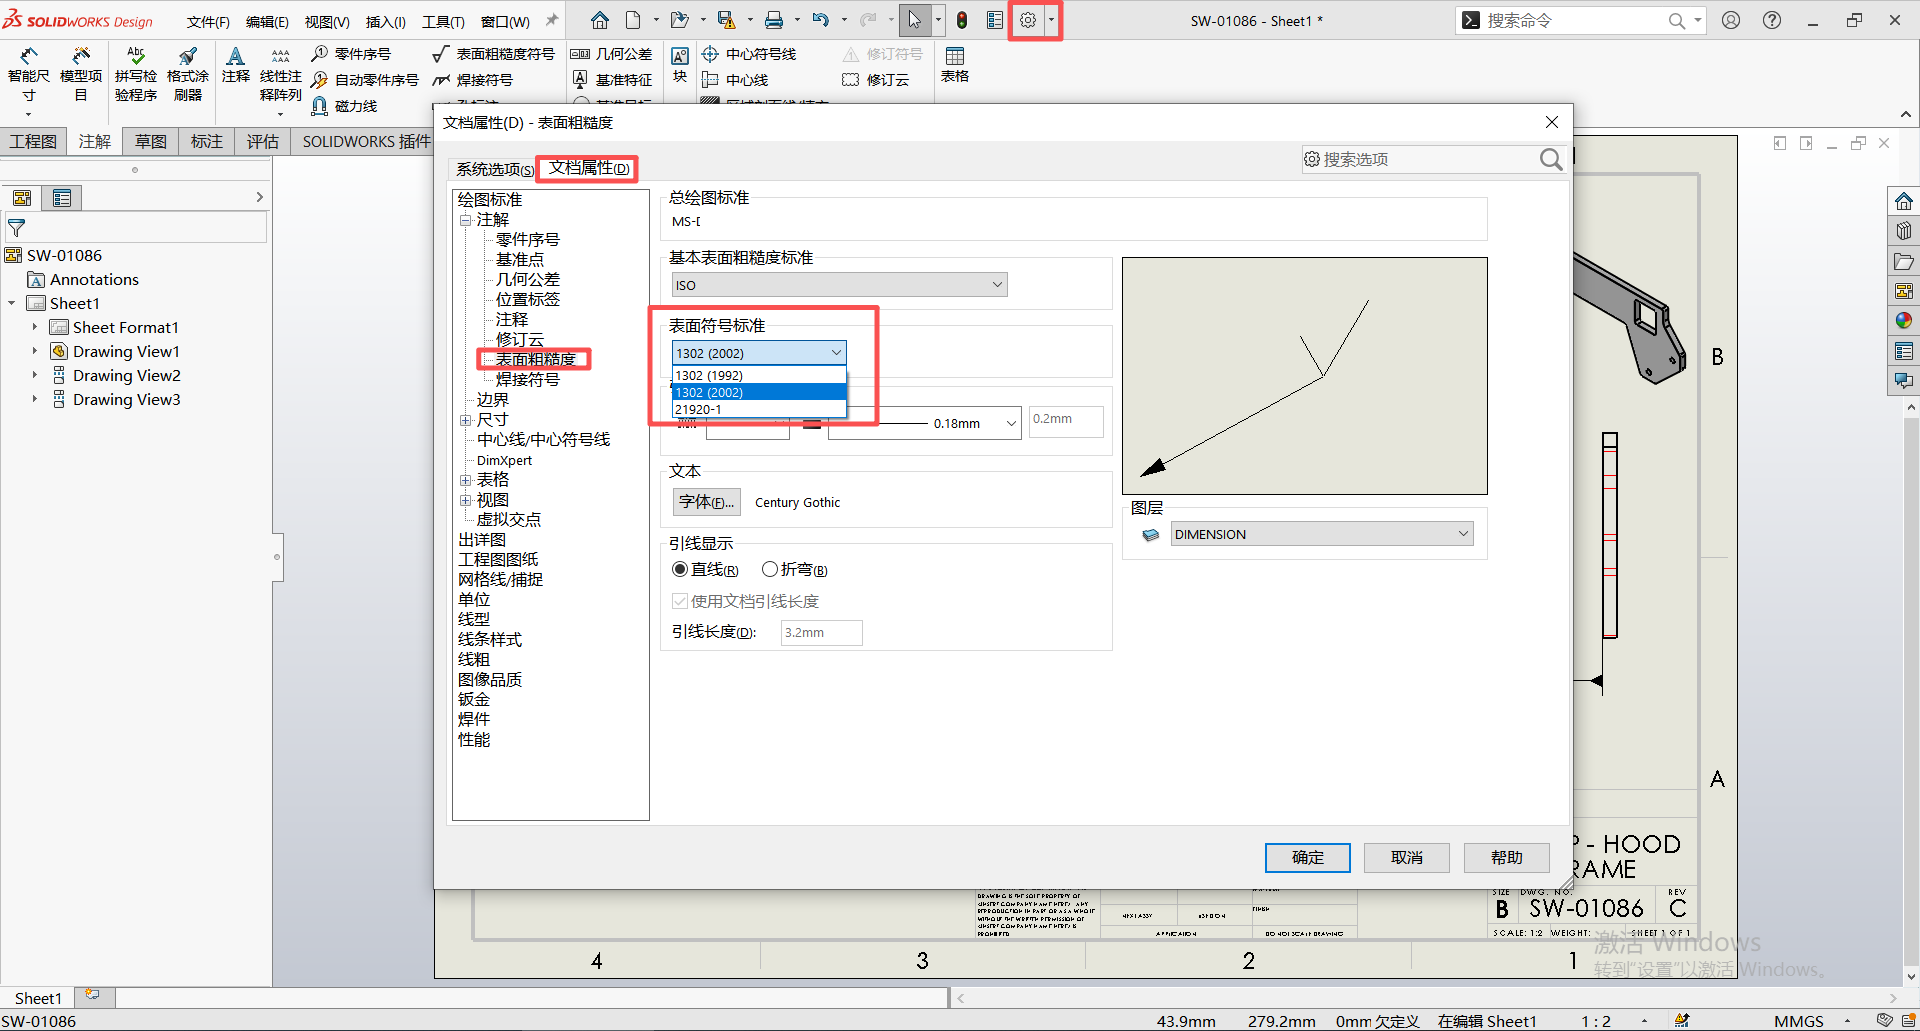Select the 中心符号线 center mark tool
The width and height of the screenshot is (1920, 1031).
749,54
